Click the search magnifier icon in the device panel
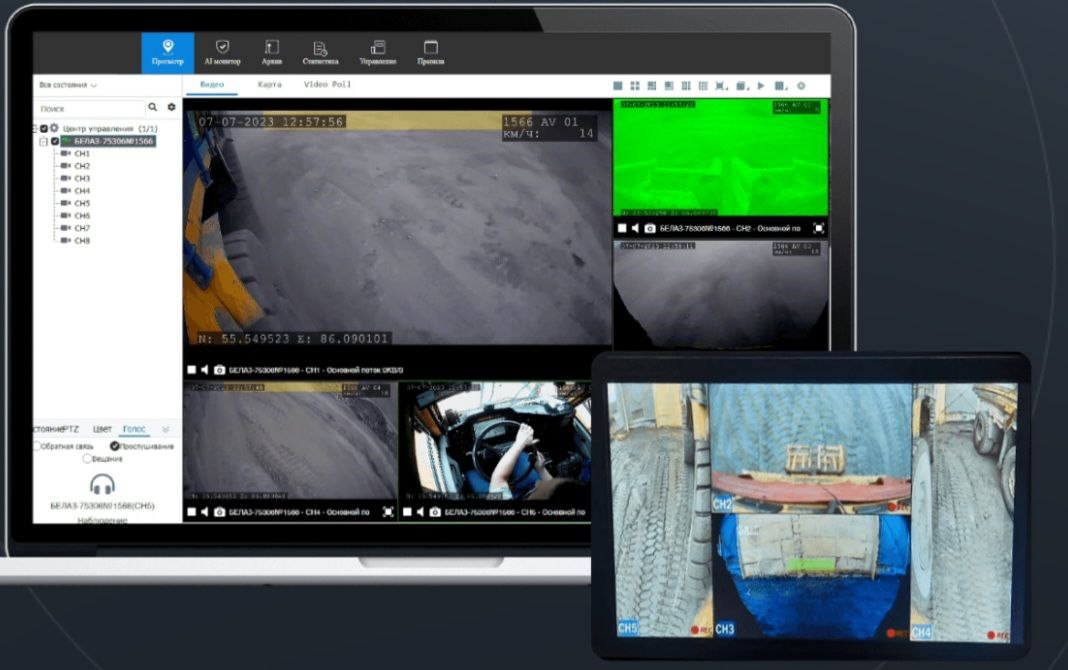This screenshot has height=670, width=1068. (x=153, y=107)
